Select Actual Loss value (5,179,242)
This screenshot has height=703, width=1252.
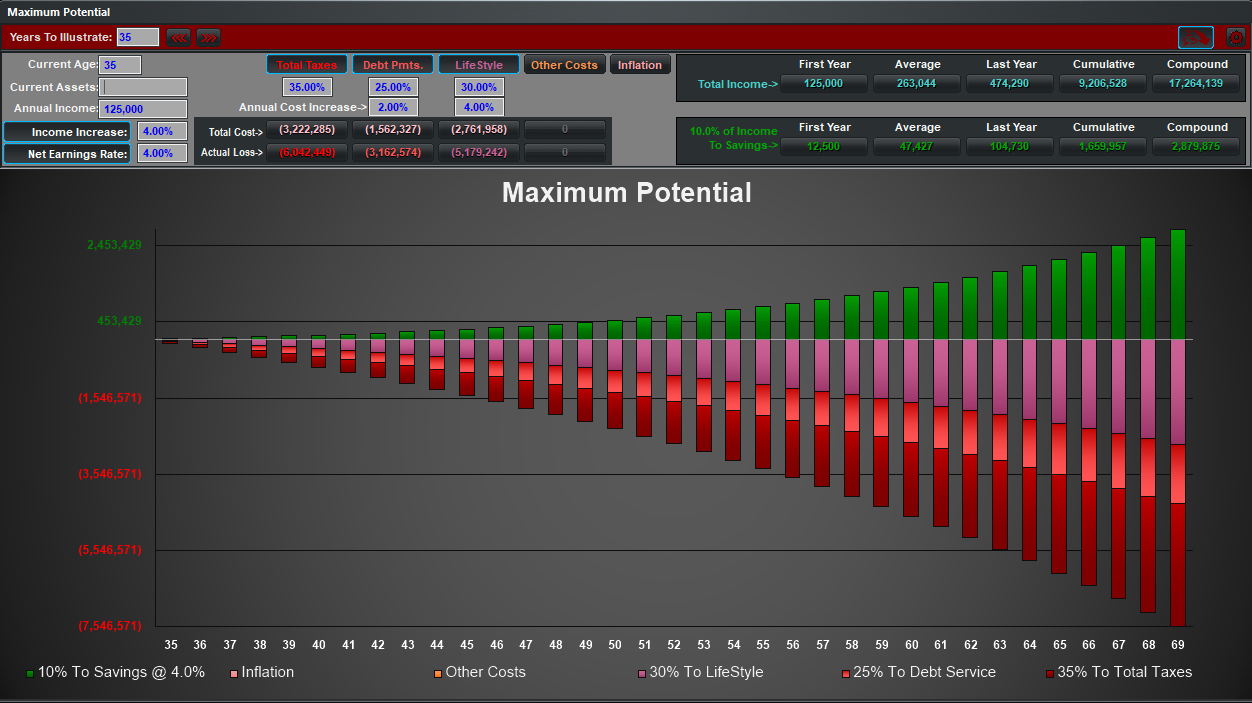click(x=479, y=152)
